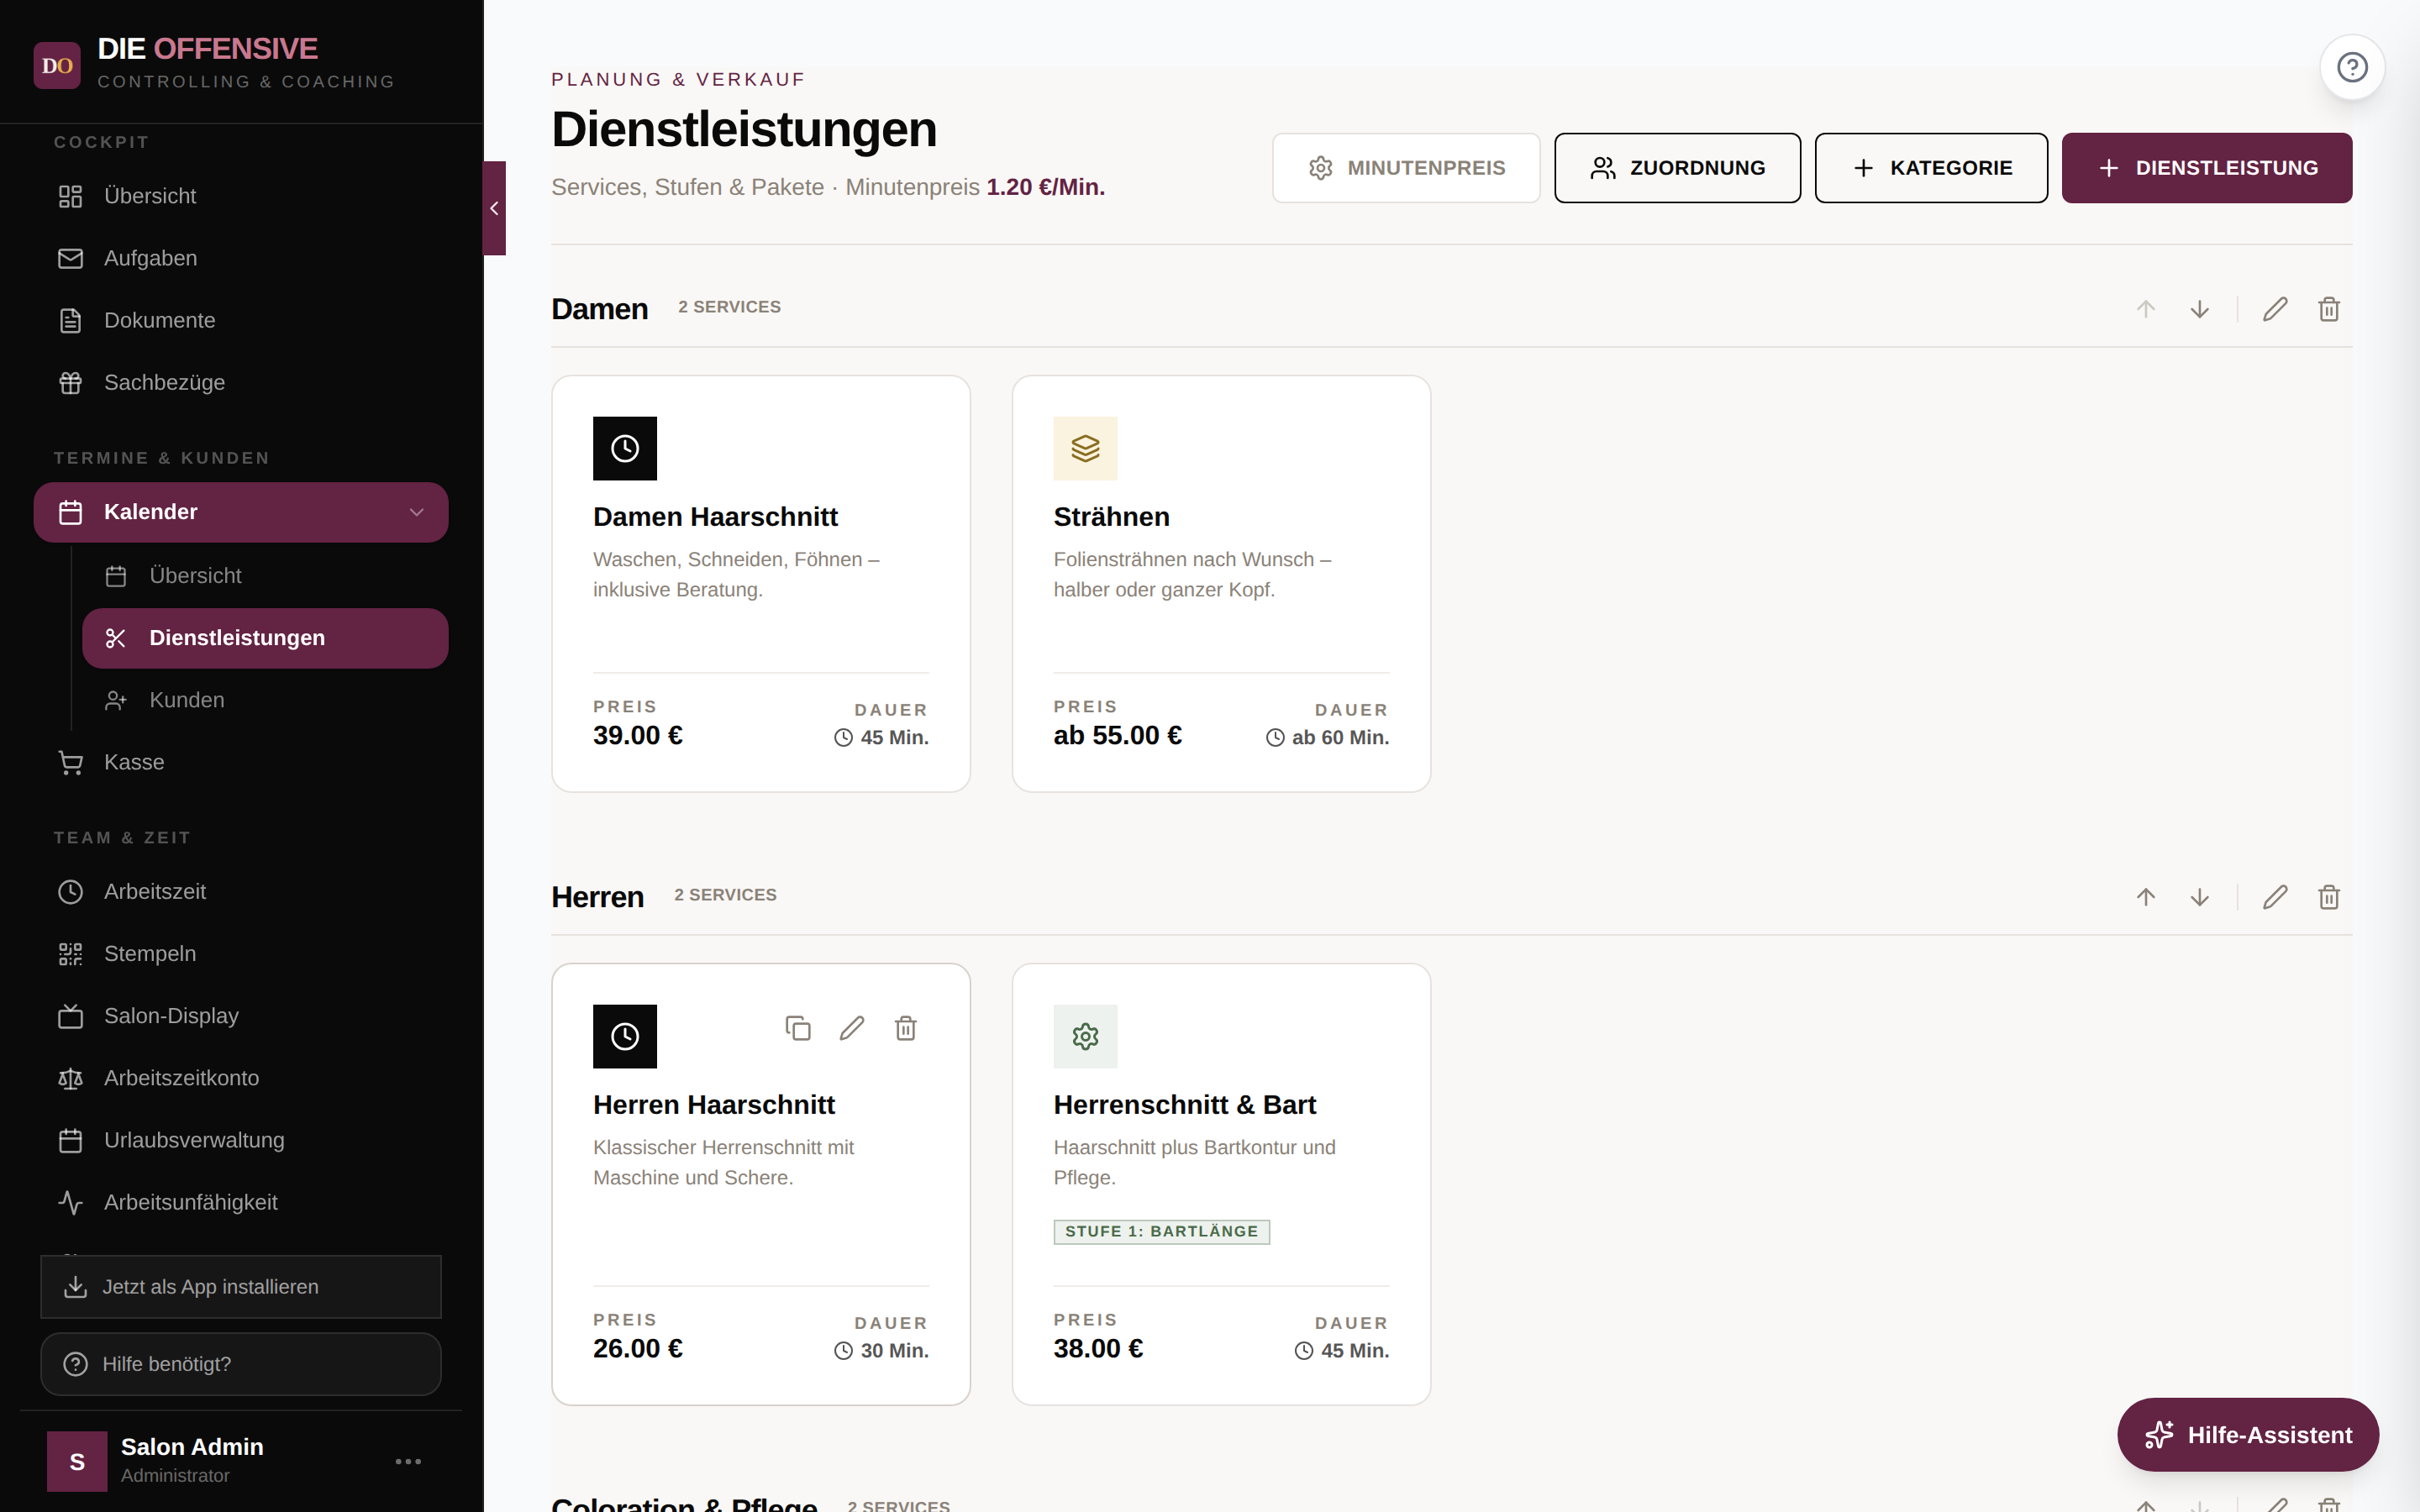This screenshot has width=2420, height=1512.
Task: Click the layers icon on Strähnen card
Action: coord(1085,448)
